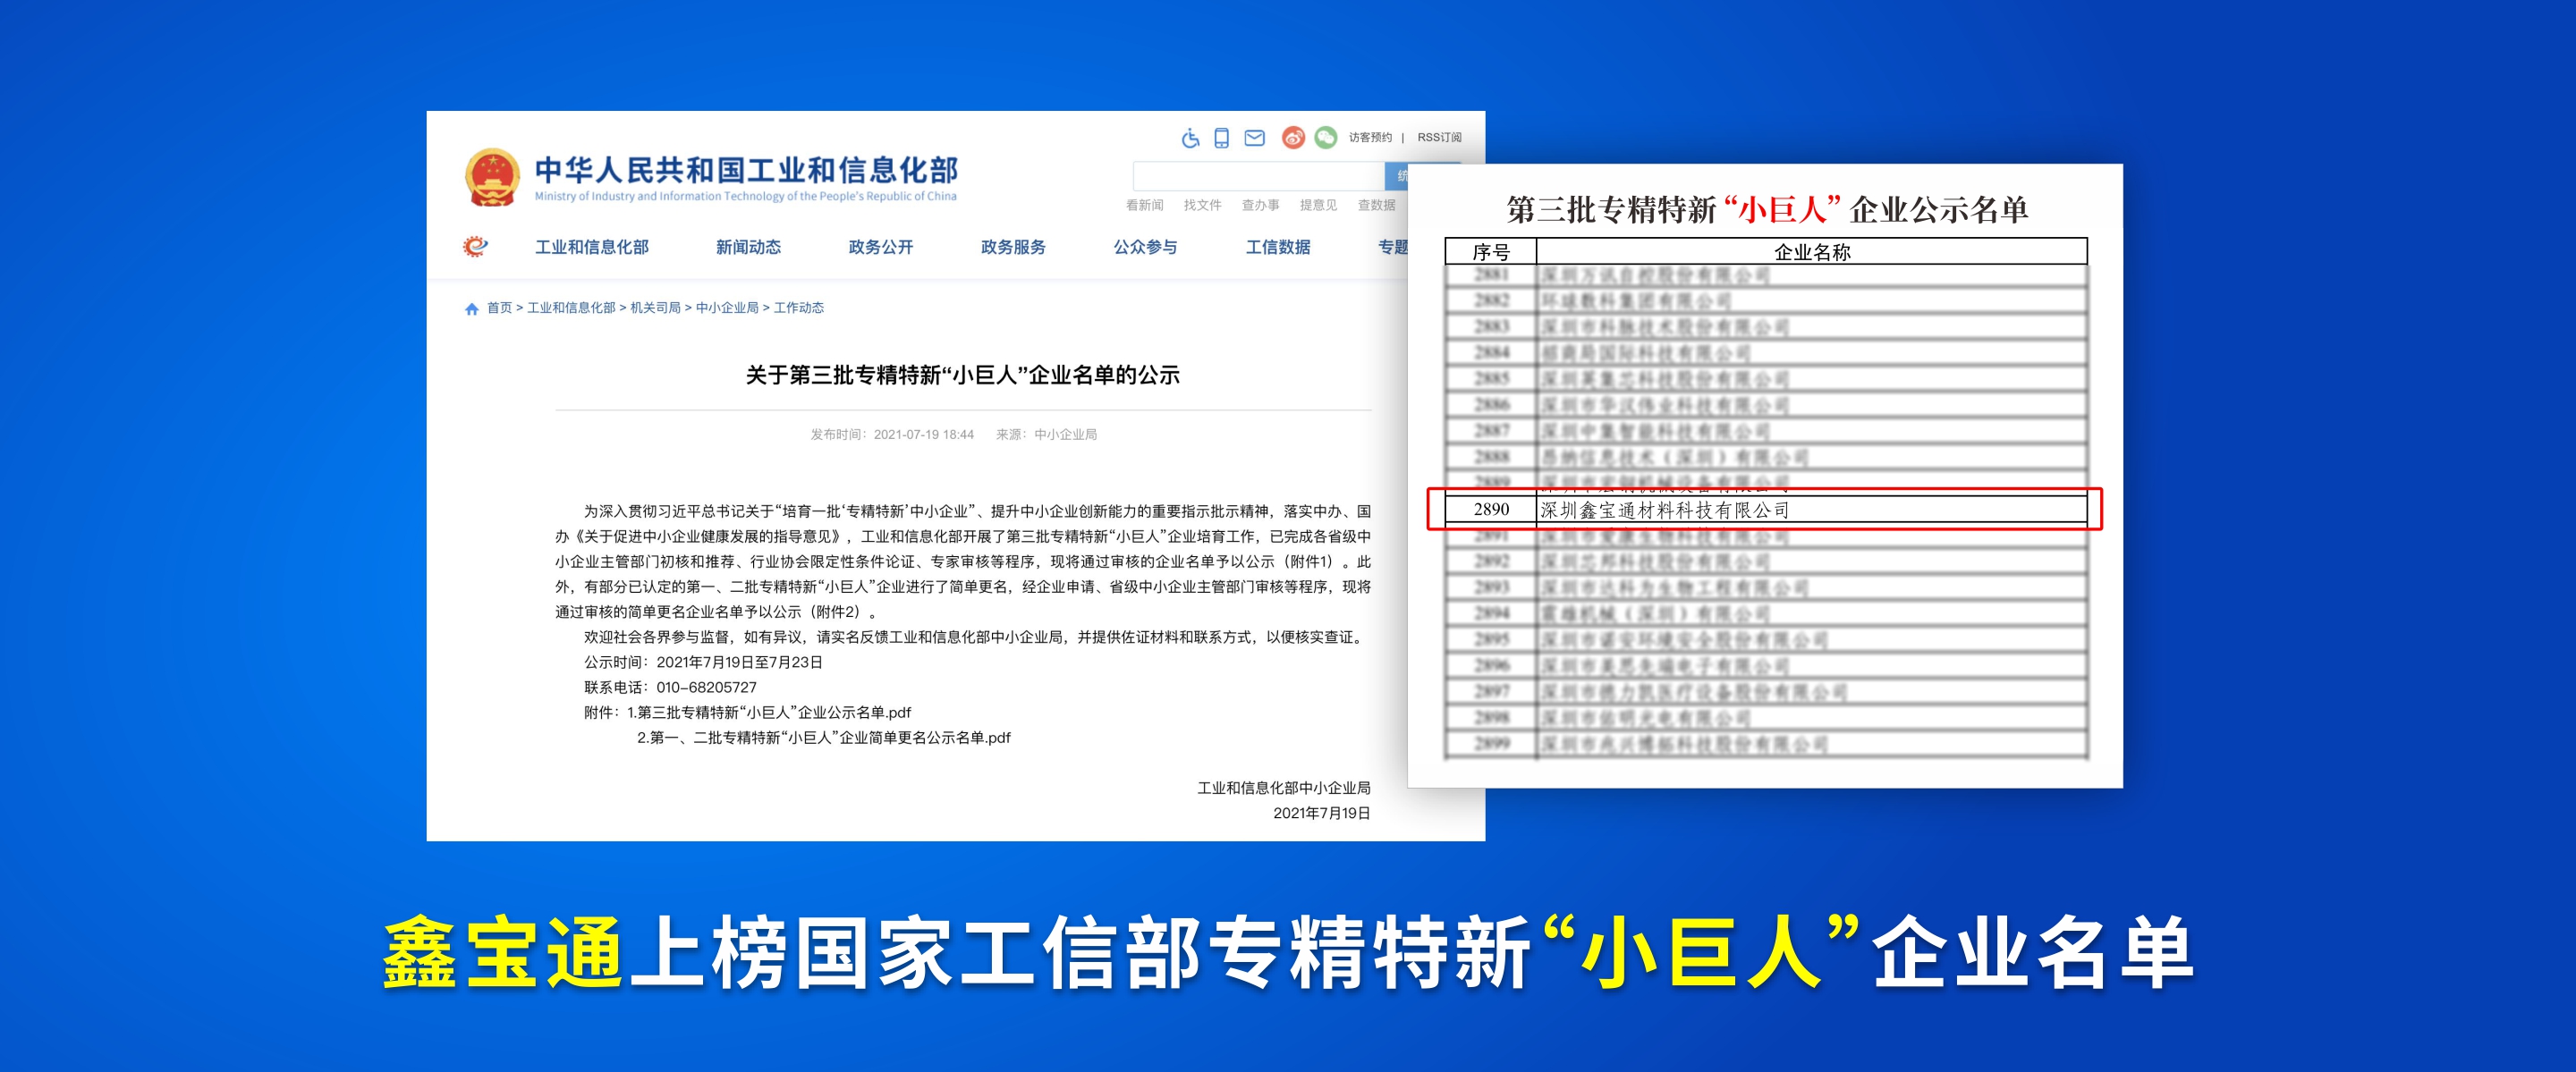The image size is (2576, 1072).
Task: Click the 序号 table header
Action: 1490,252
